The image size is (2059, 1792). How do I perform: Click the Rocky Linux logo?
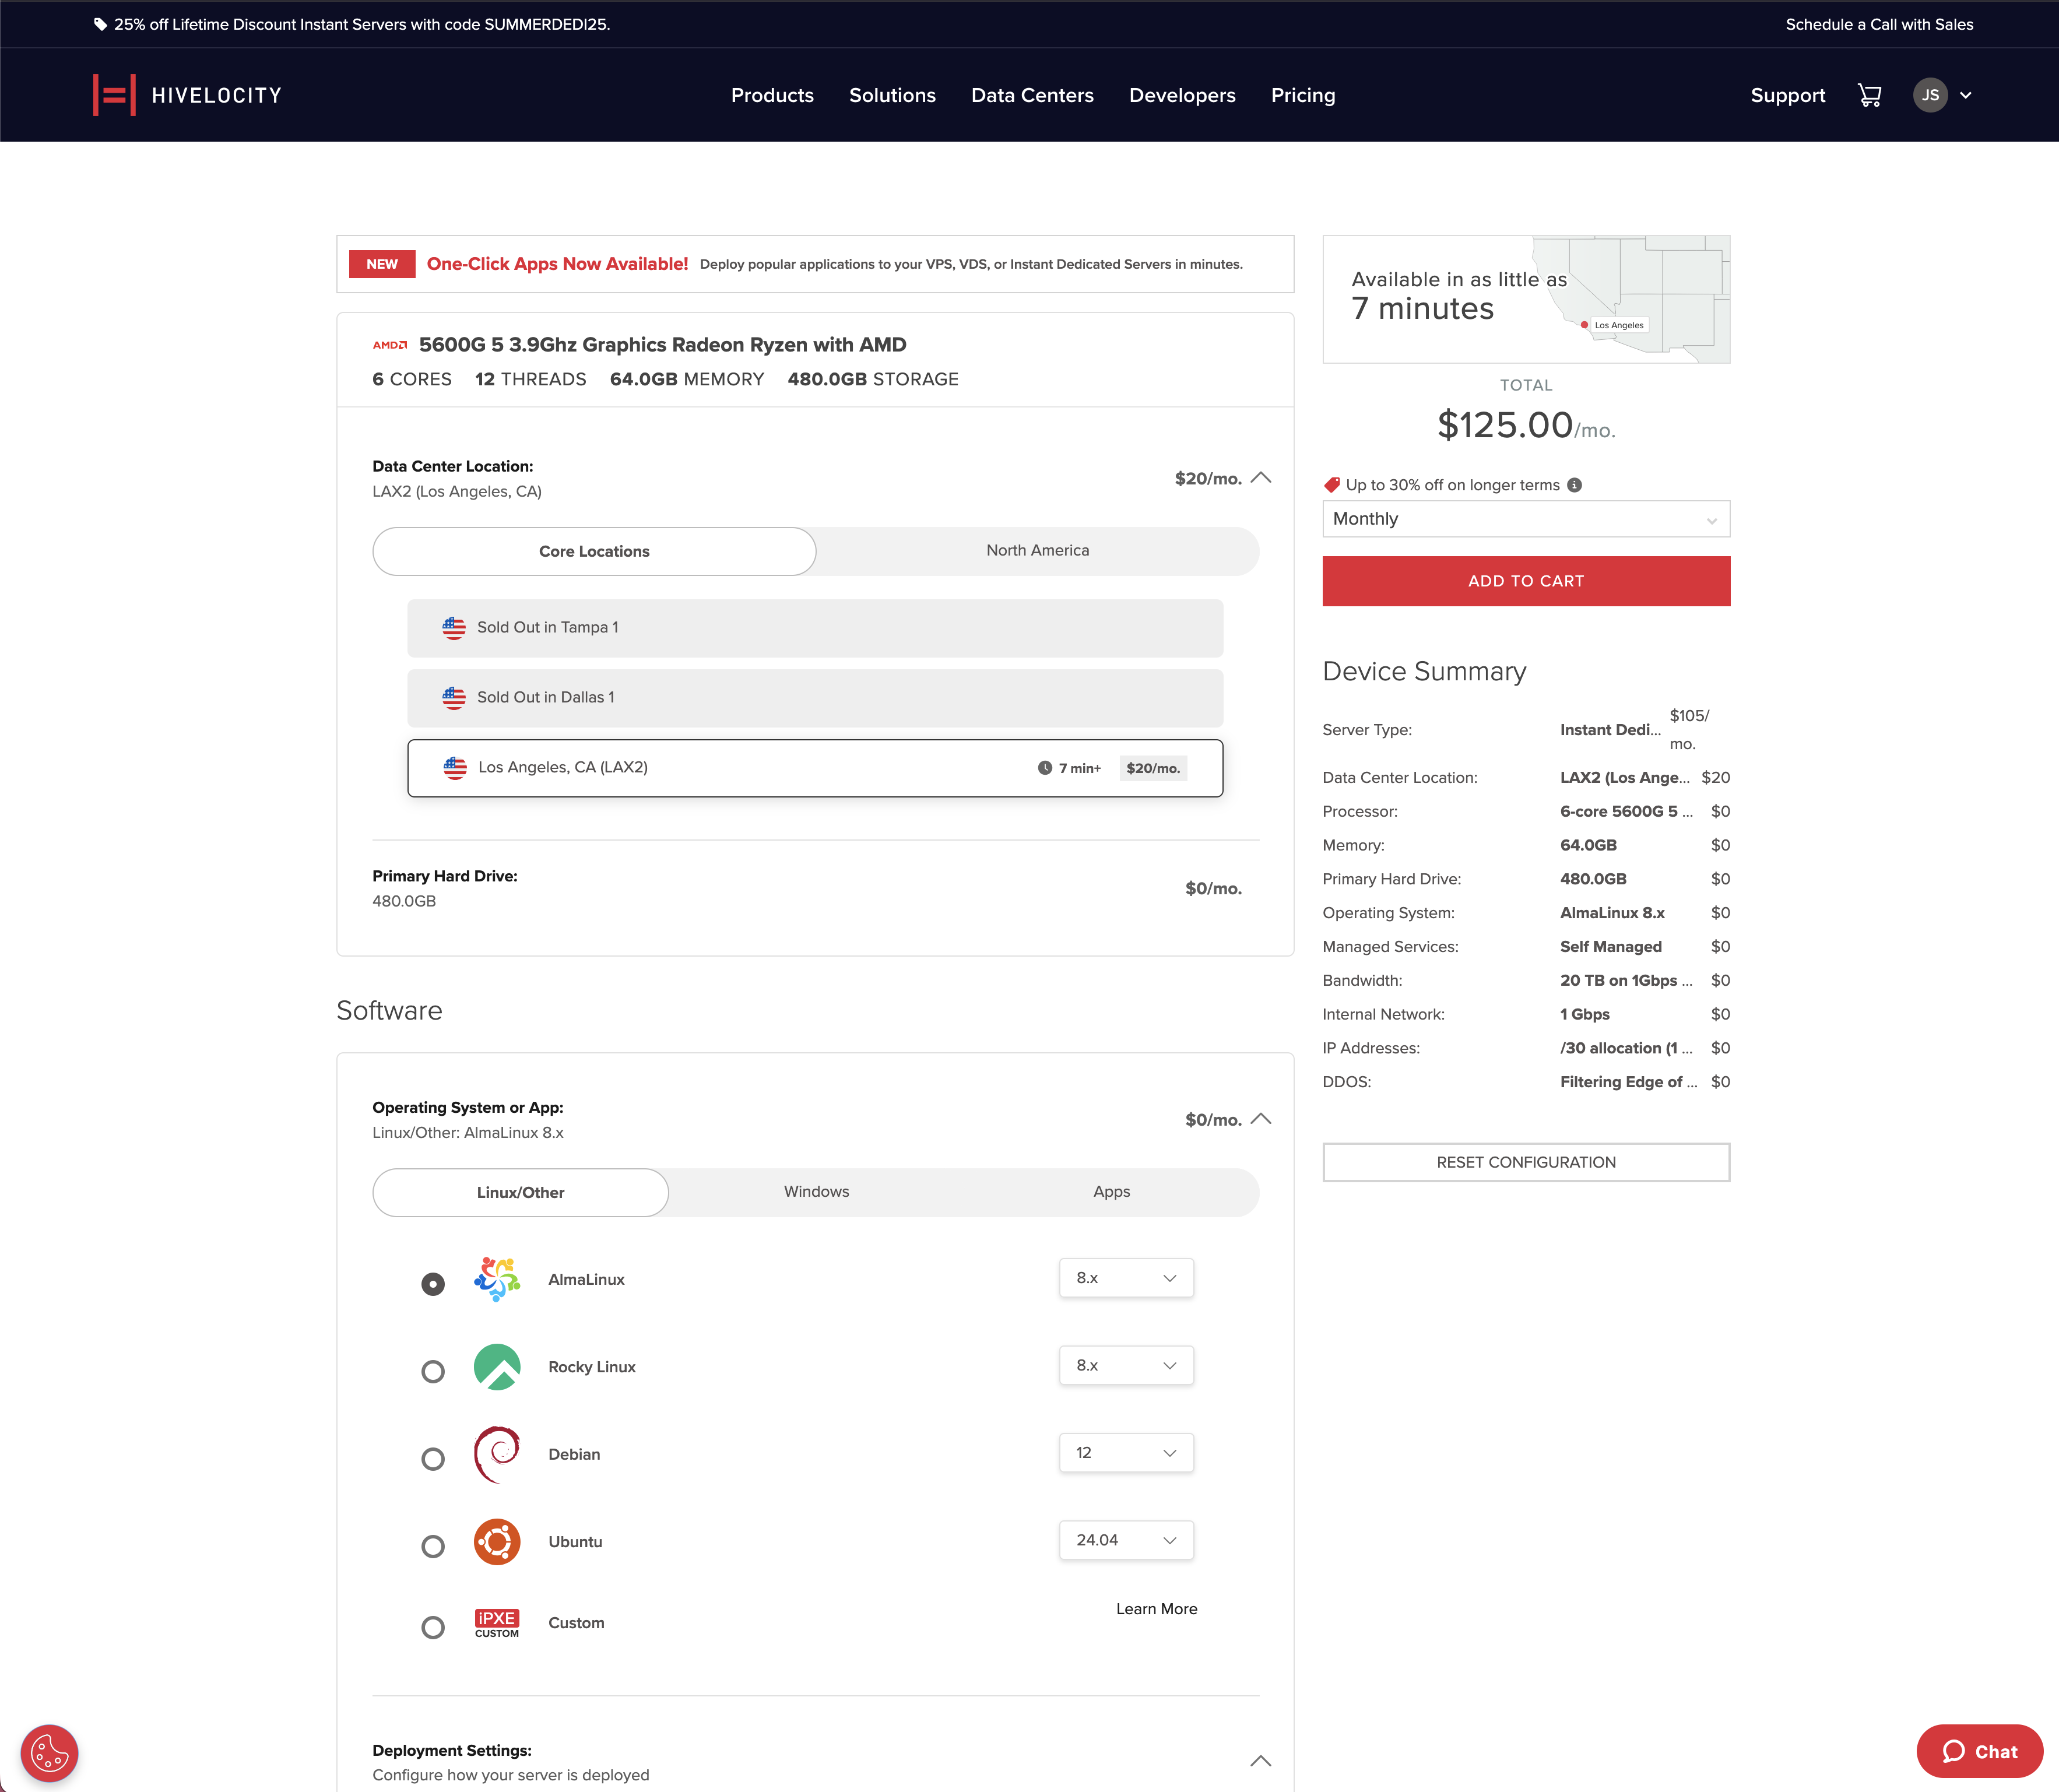click(x=497, y=1367)
